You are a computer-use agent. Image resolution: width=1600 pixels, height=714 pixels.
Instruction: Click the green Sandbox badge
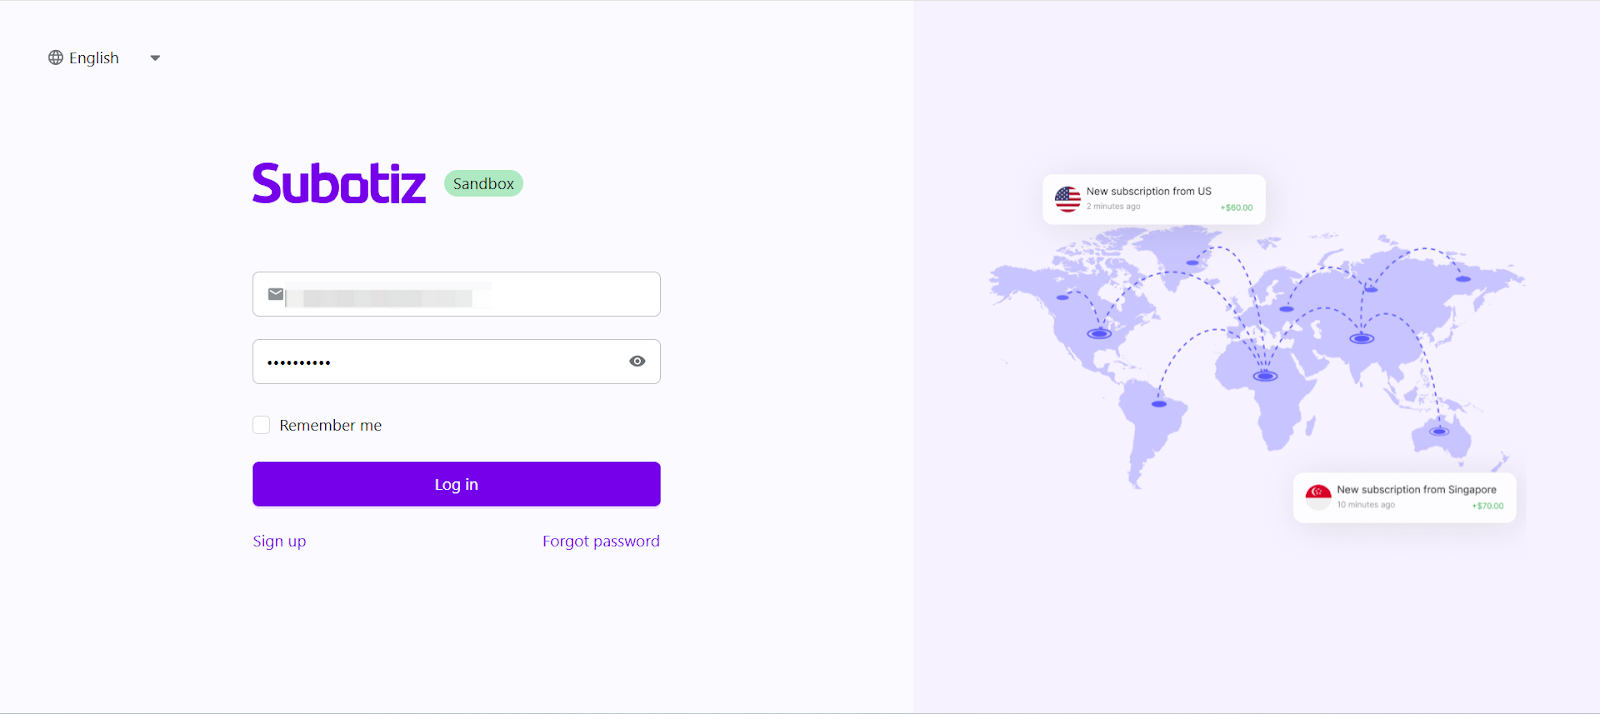pos(483,184)
